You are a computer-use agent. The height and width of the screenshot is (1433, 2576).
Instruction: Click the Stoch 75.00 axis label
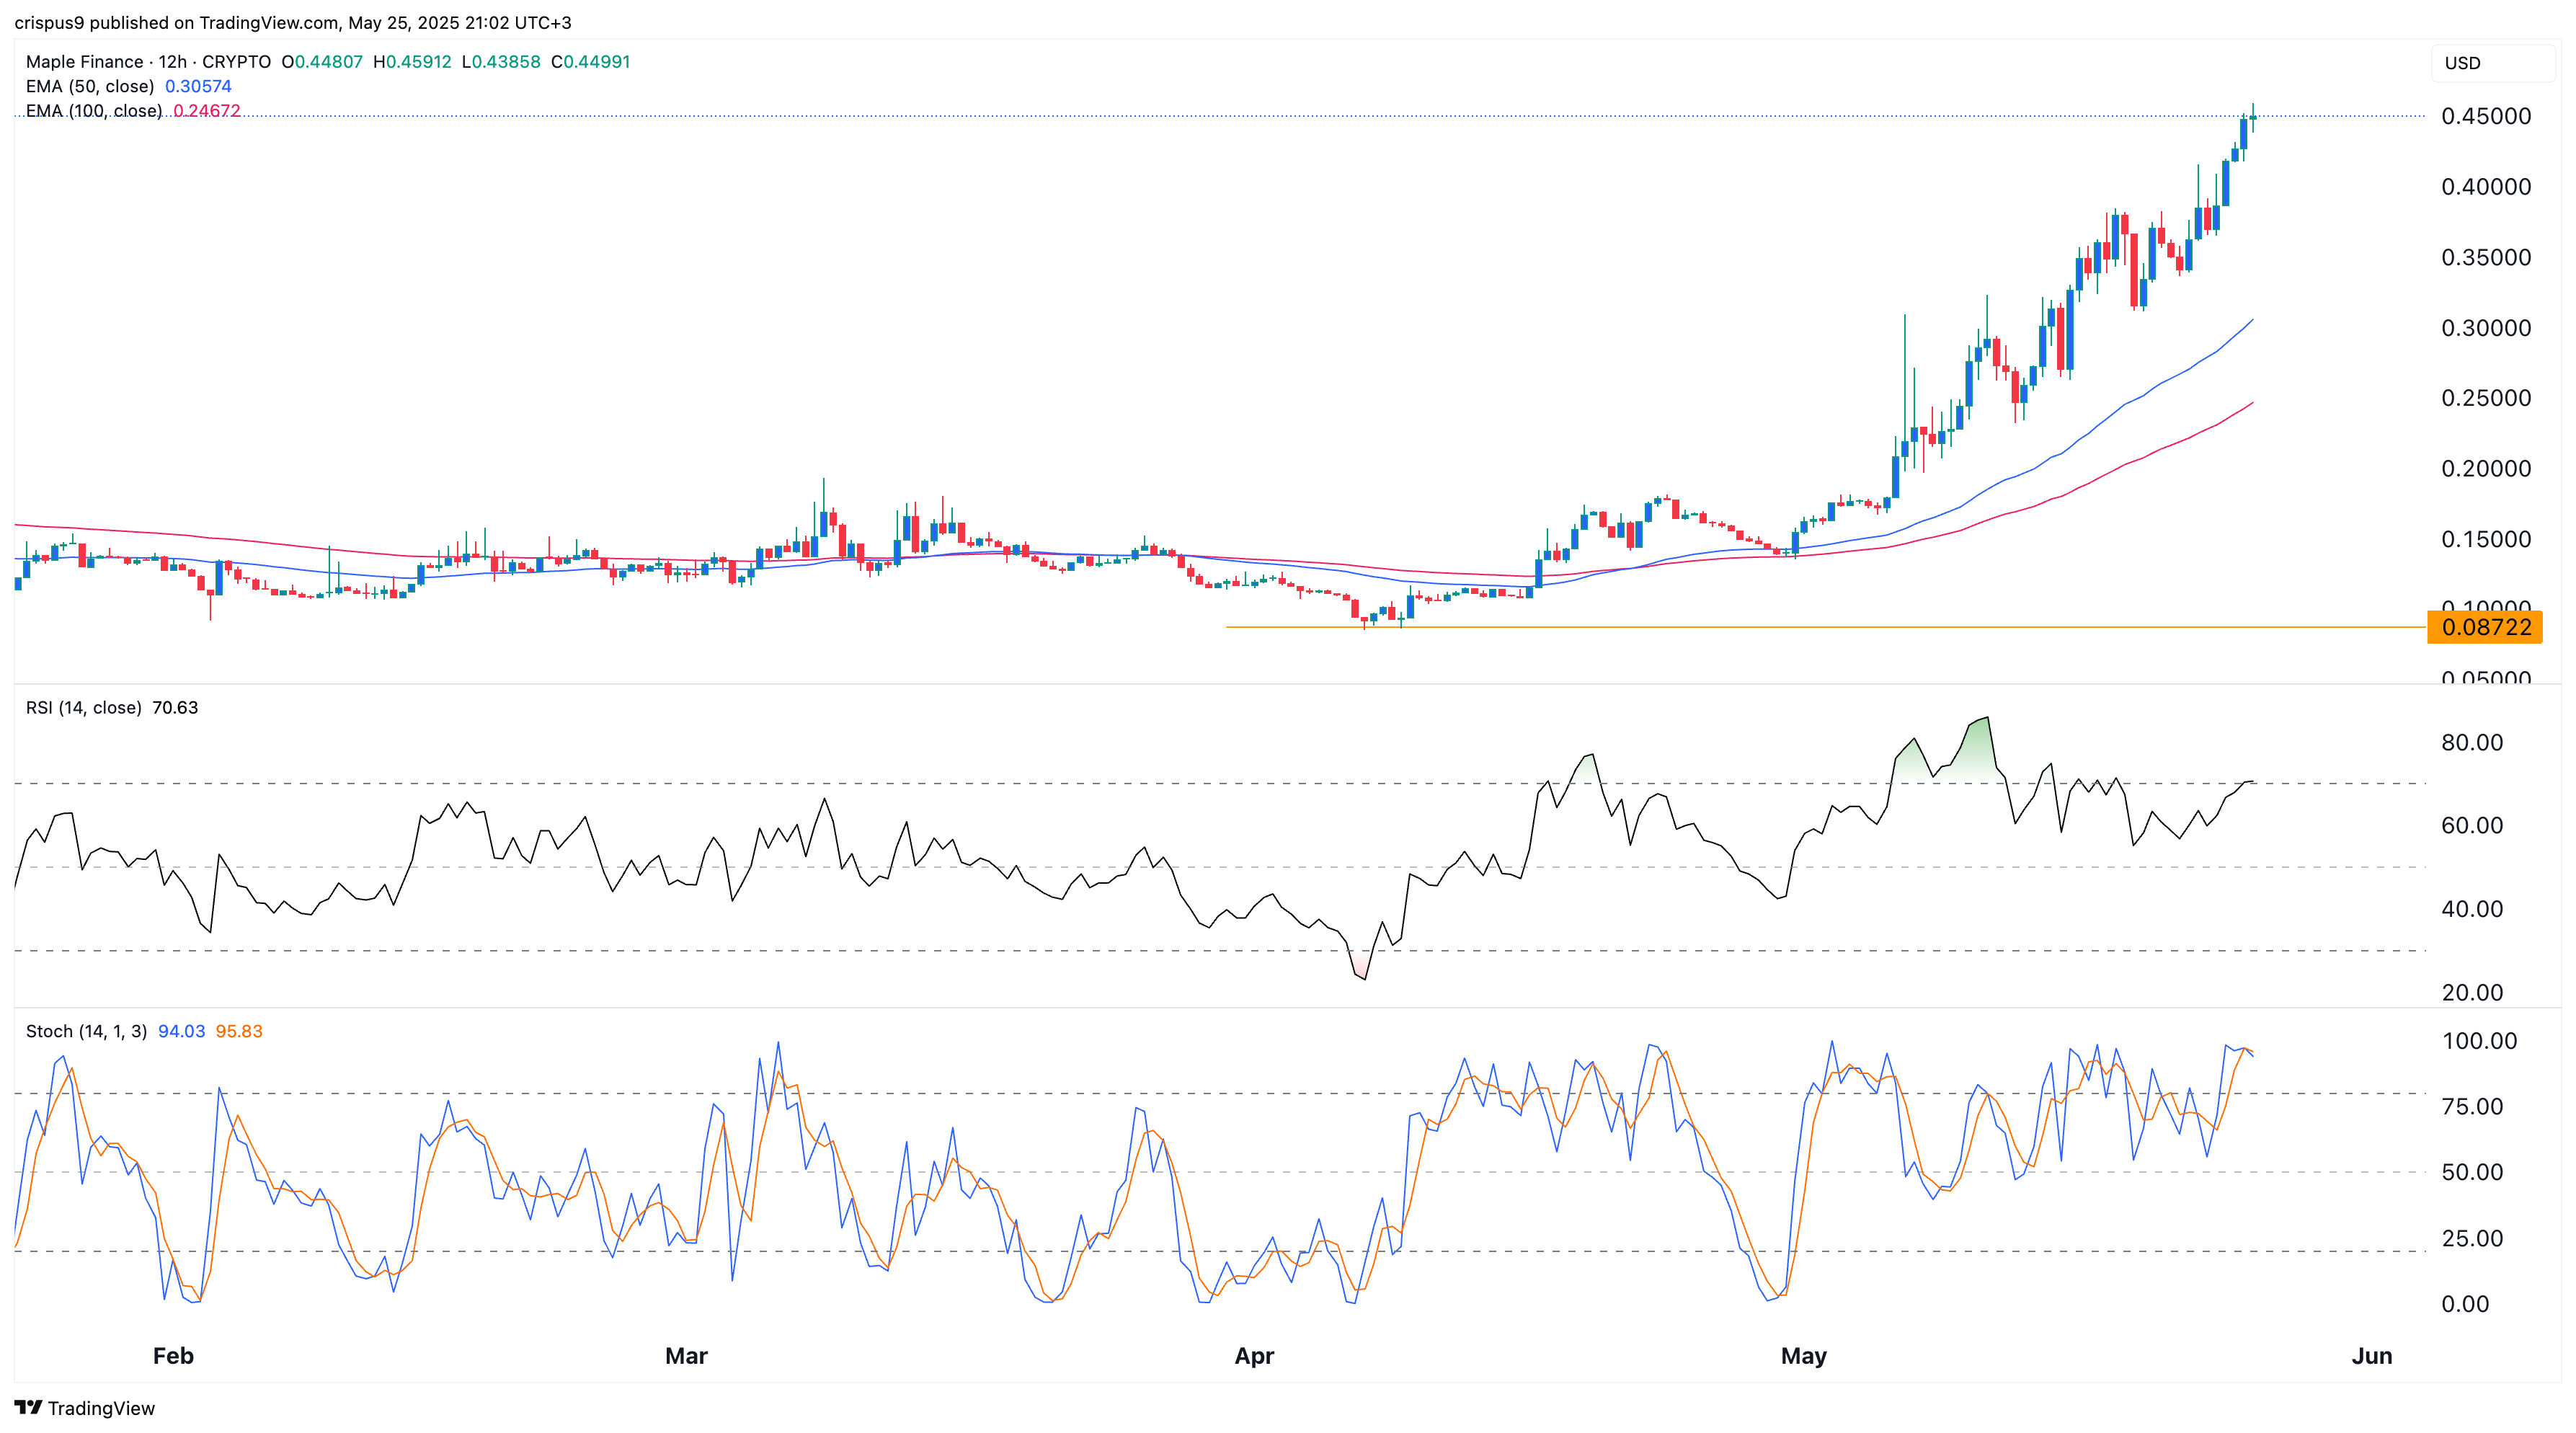tap(2472, 1107)
